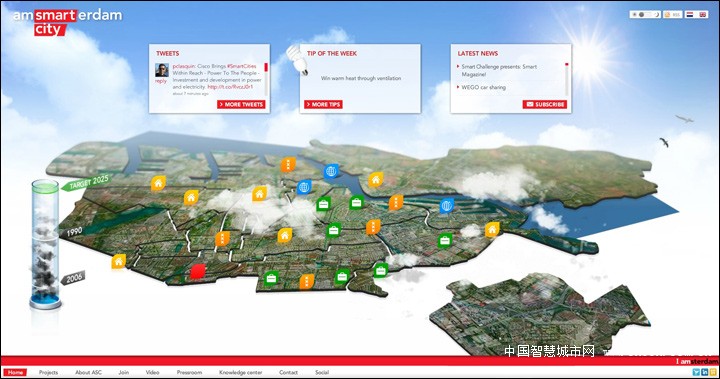
Task: Click the MORE TIPS button
Action: coord(323,104)
